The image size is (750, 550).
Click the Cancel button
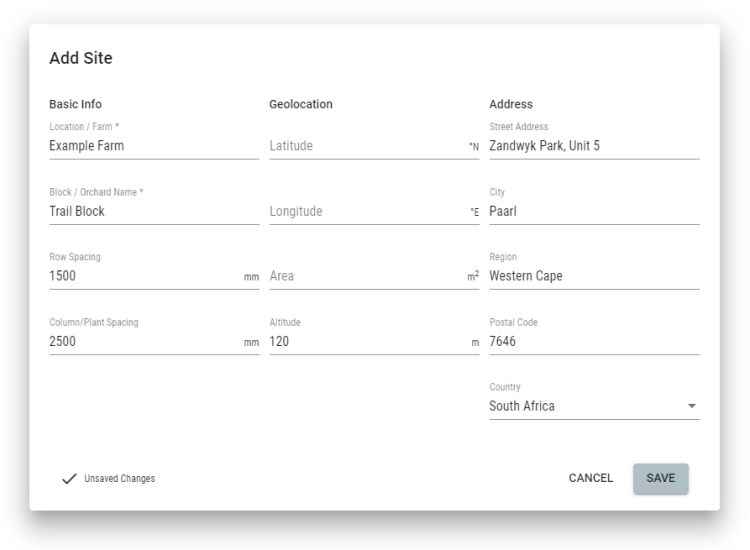pos(591,478)
